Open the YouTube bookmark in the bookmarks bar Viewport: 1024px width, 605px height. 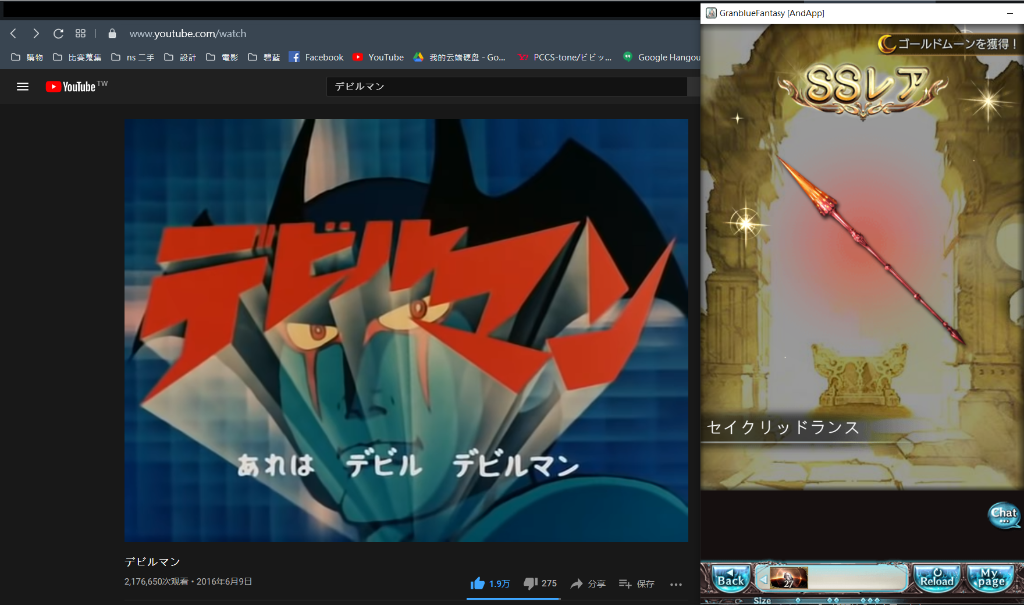tap(378, 57)
